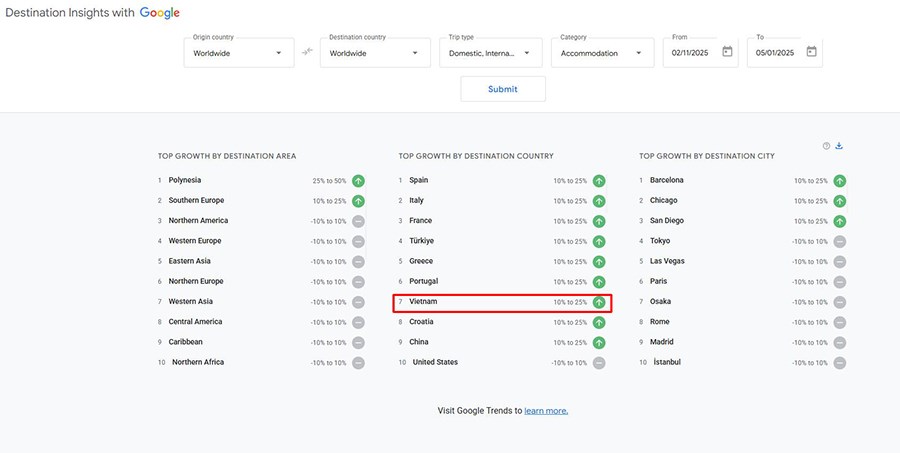Screen dimensions: 900x453
Task: Click gray neutral icon beside United States
Action: pos(599,362)
